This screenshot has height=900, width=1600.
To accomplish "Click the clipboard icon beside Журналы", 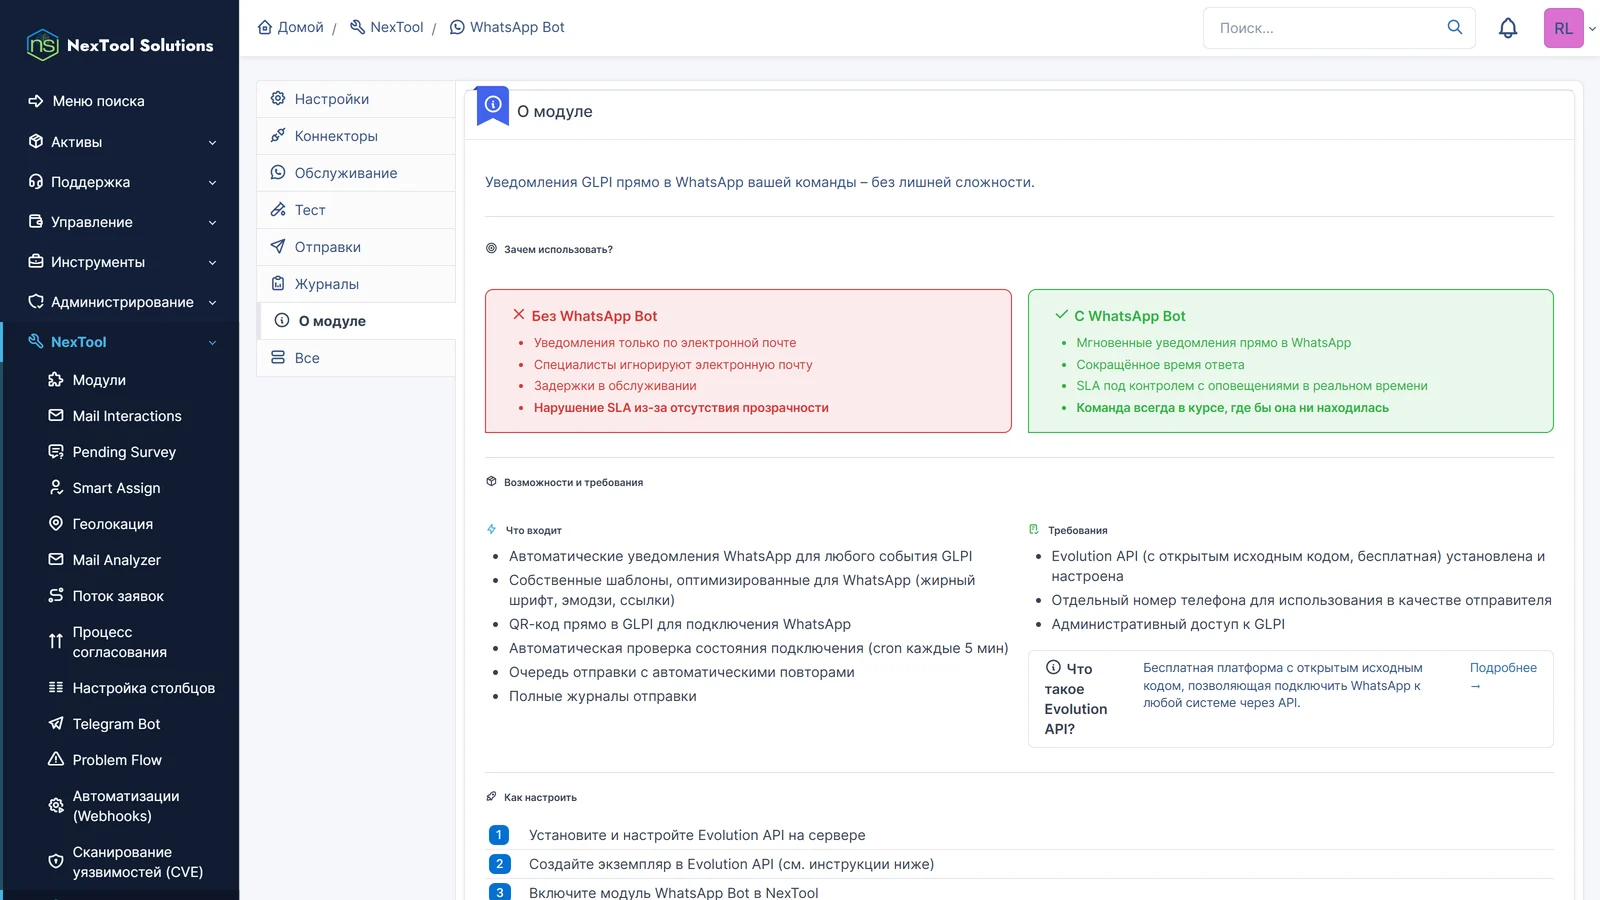I will [x=278, y=283].
